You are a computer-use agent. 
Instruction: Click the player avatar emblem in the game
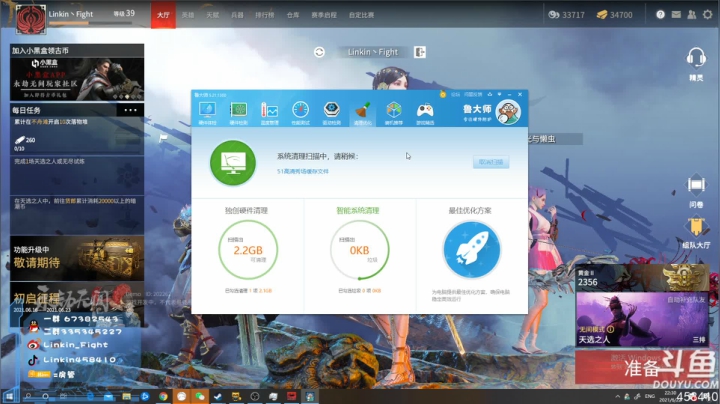tap(31, 19)
